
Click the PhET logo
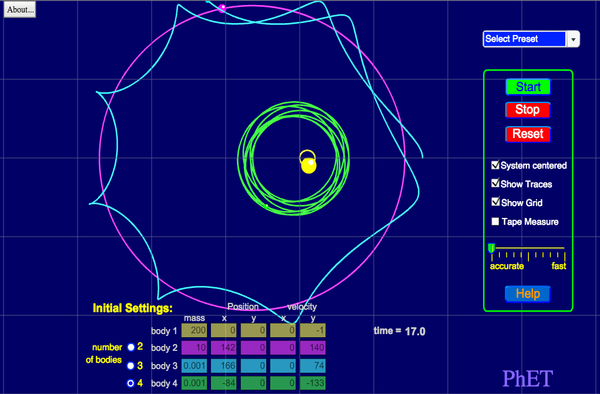528,379
